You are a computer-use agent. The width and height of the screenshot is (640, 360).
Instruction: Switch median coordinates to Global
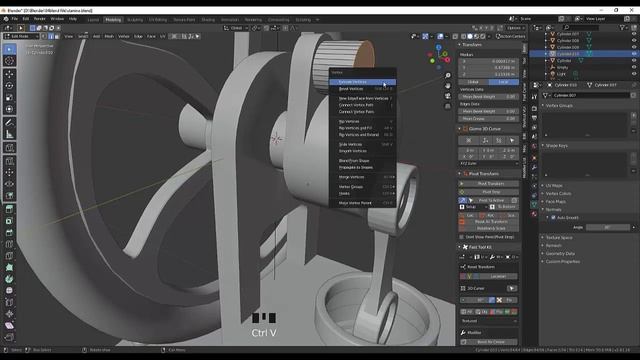(x=473, y=82)
